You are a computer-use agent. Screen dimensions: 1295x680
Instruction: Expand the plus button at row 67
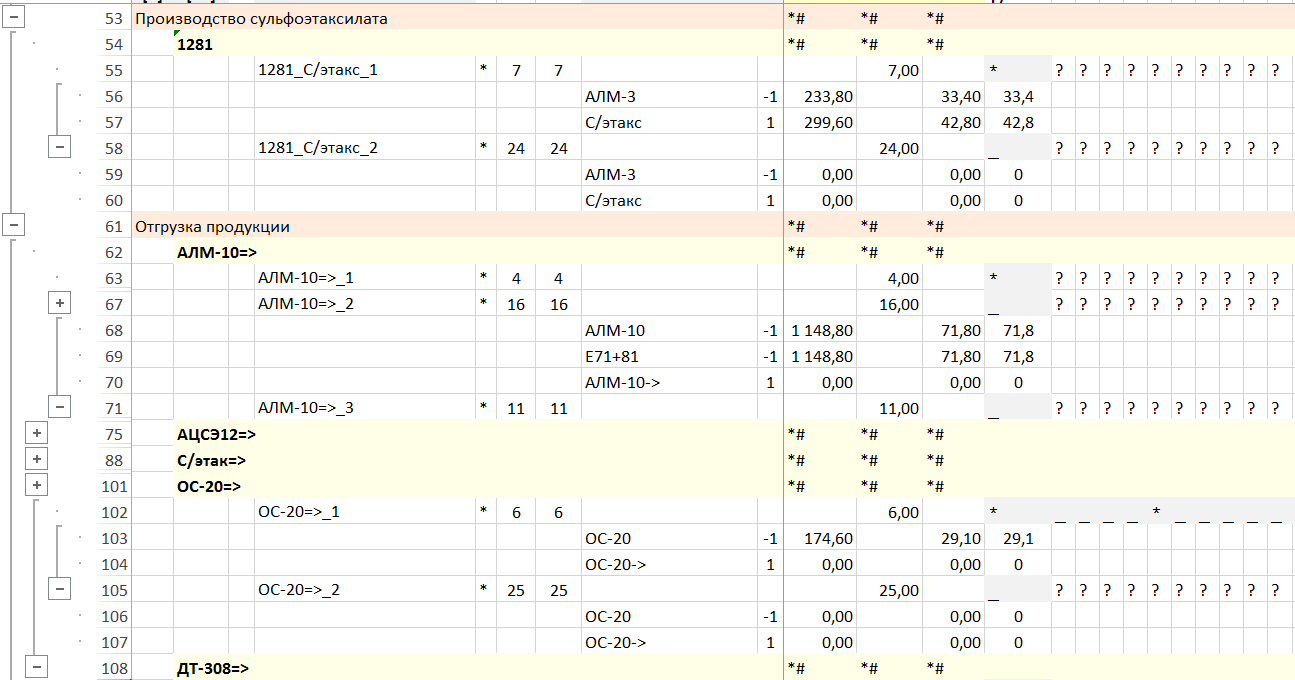[59, 304]
